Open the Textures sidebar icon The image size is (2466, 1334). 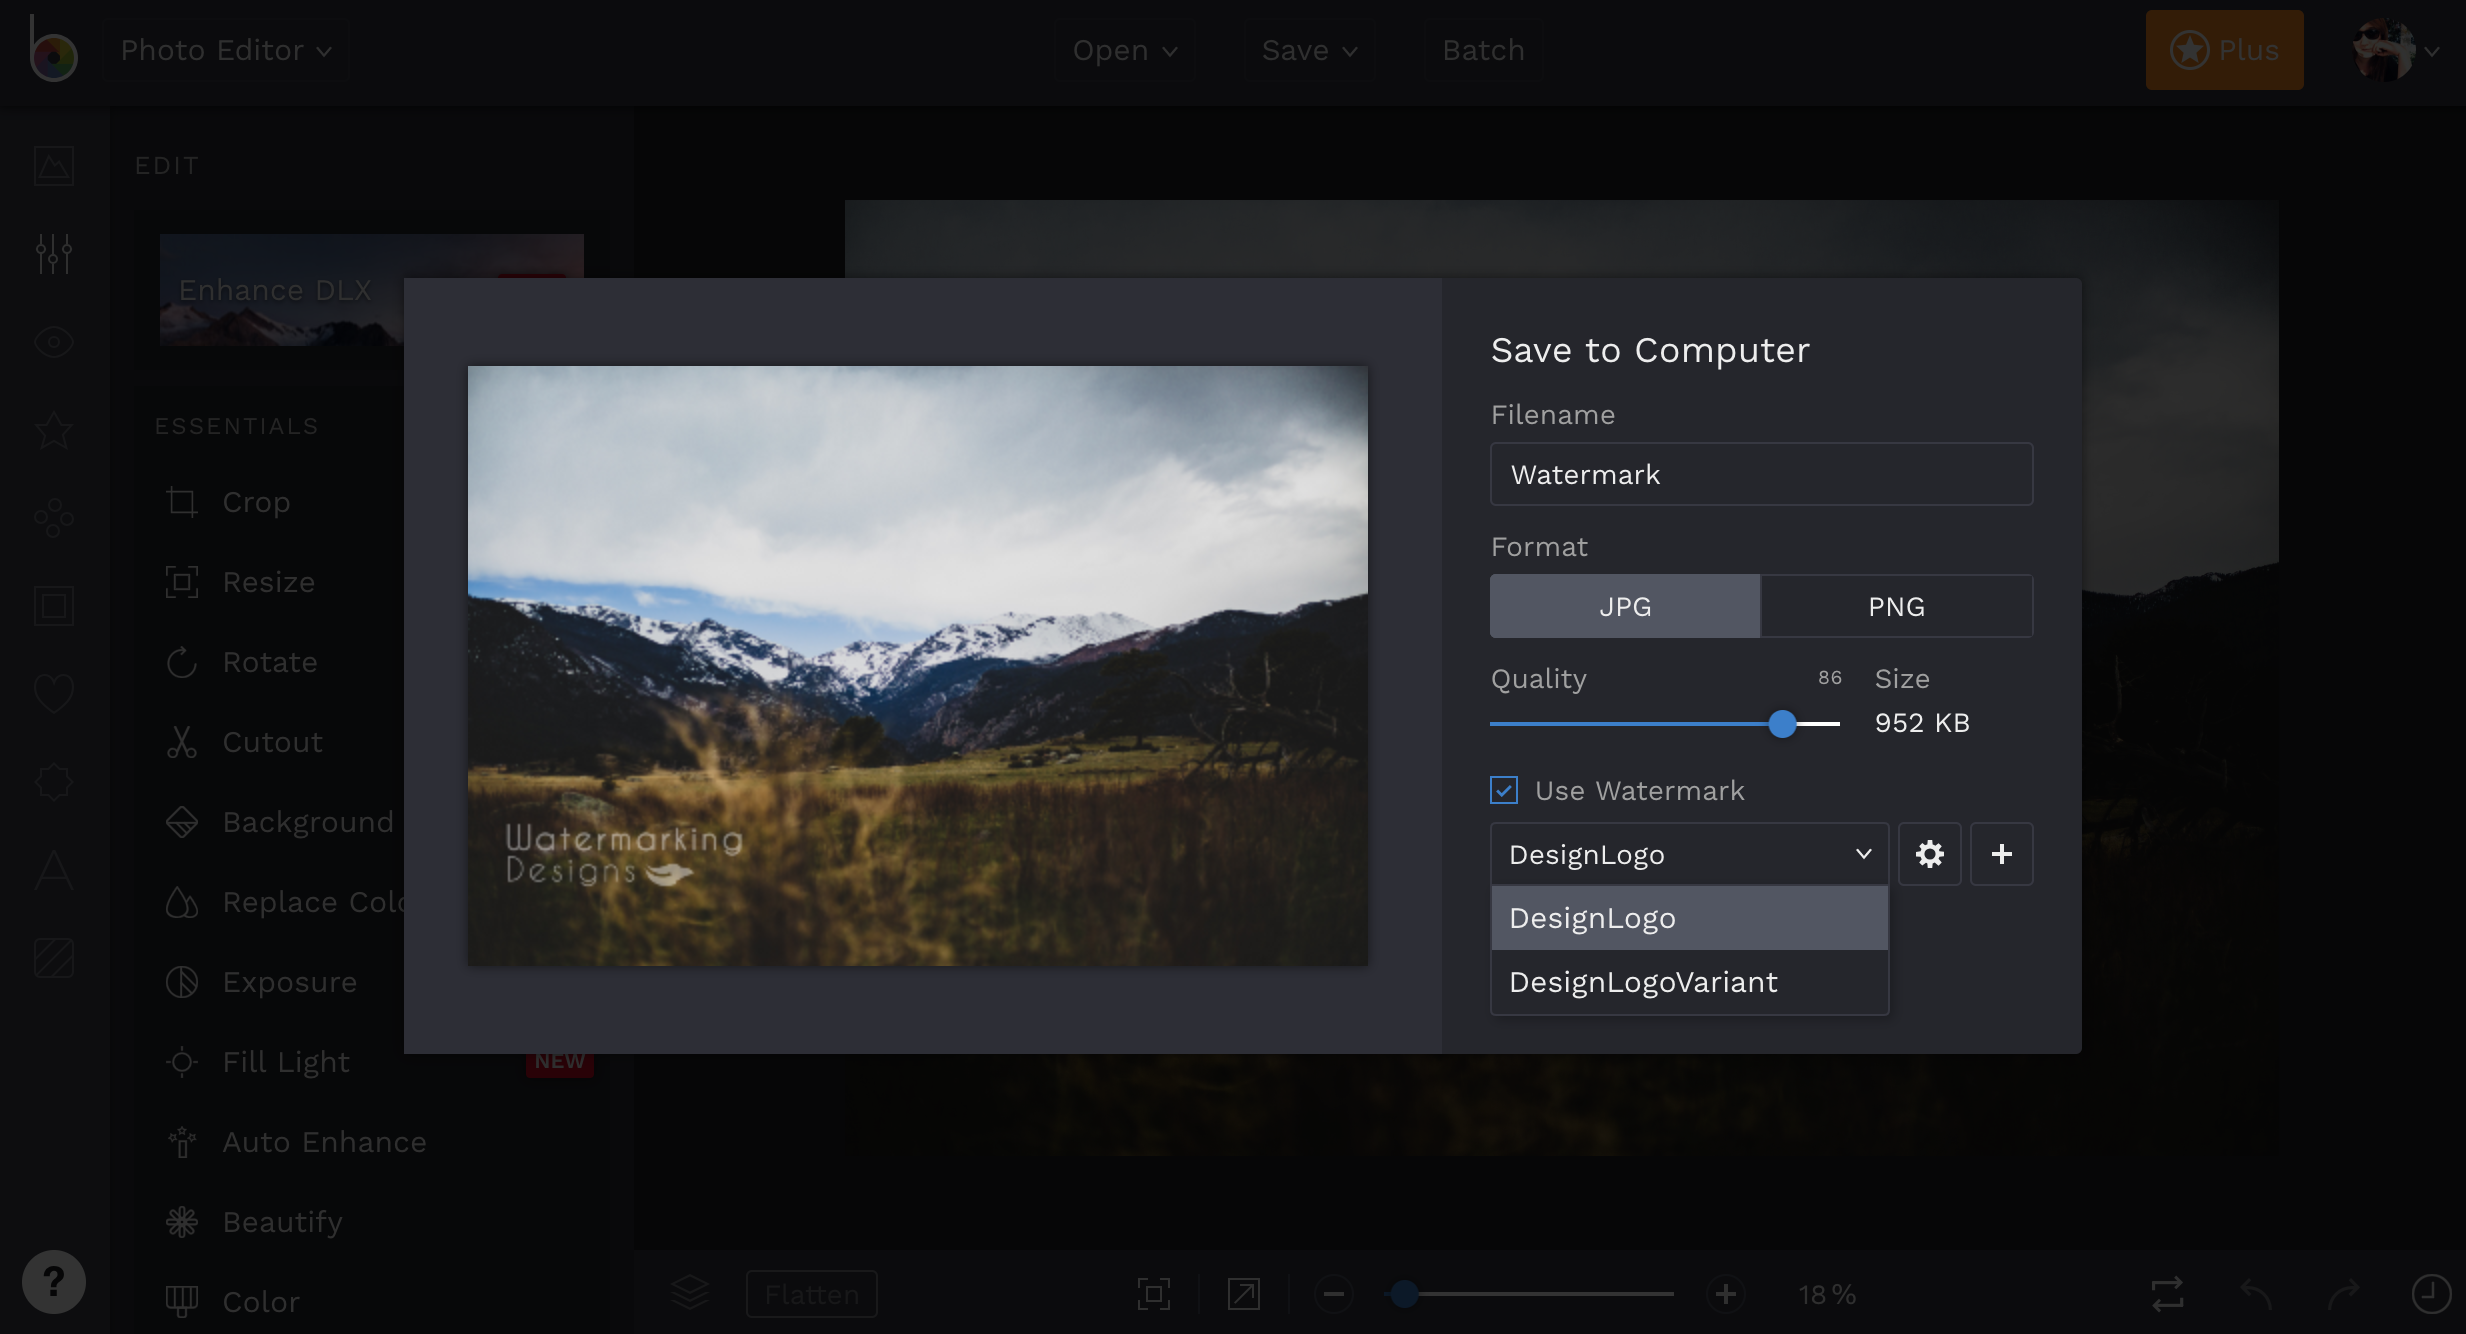coord(54,958)
